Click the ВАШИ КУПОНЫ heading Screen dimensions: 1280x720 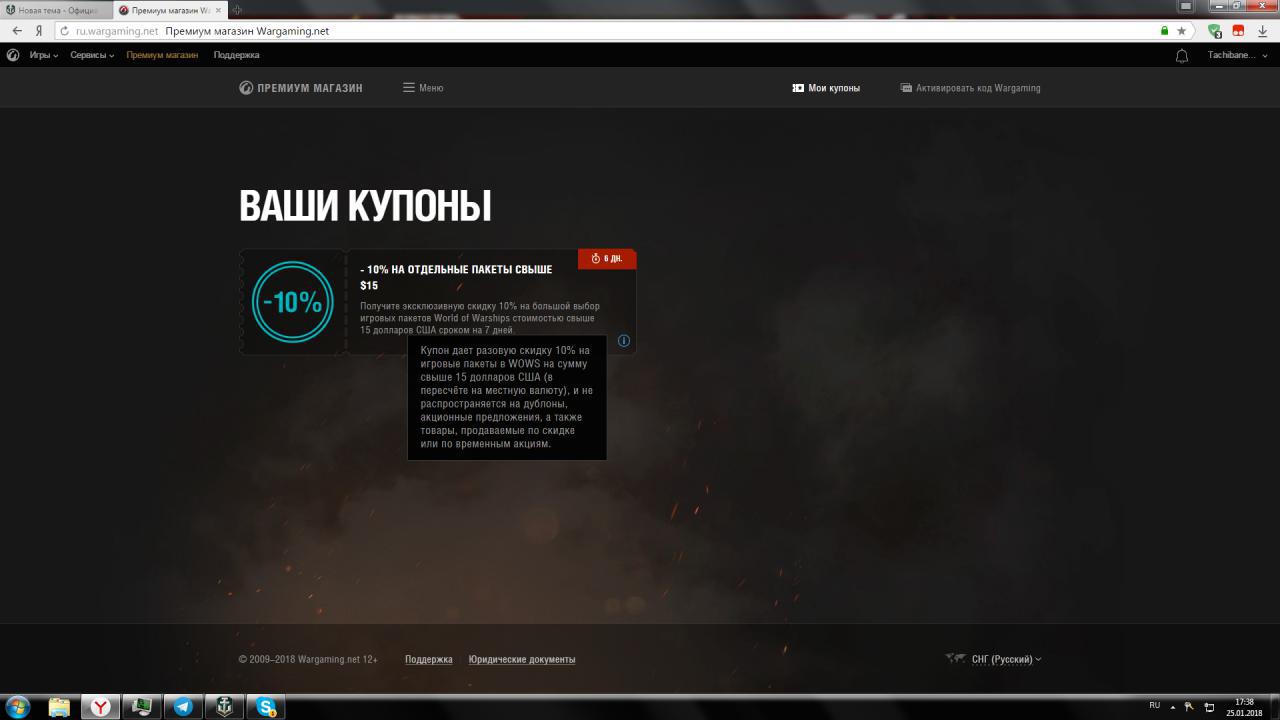365,206
